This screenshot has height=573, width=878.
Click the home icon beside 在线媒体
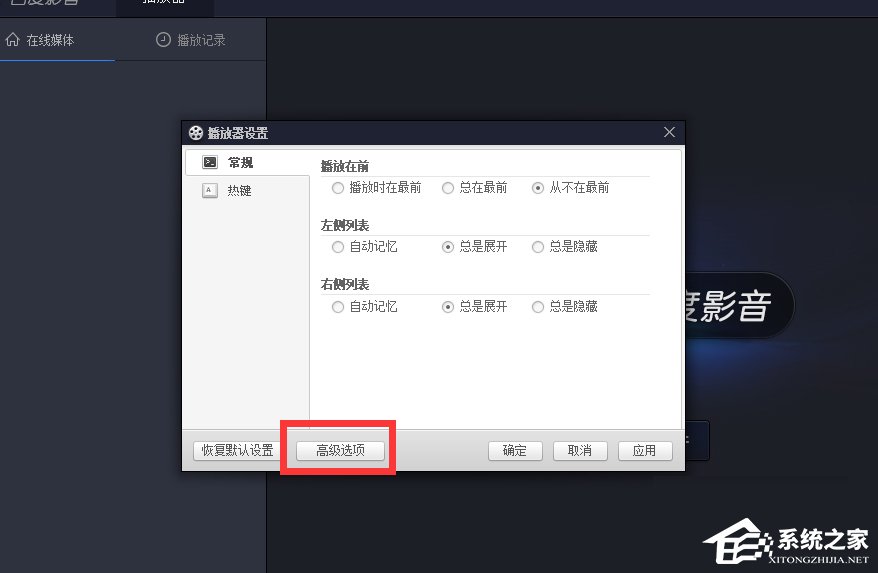tap(13, 40)
